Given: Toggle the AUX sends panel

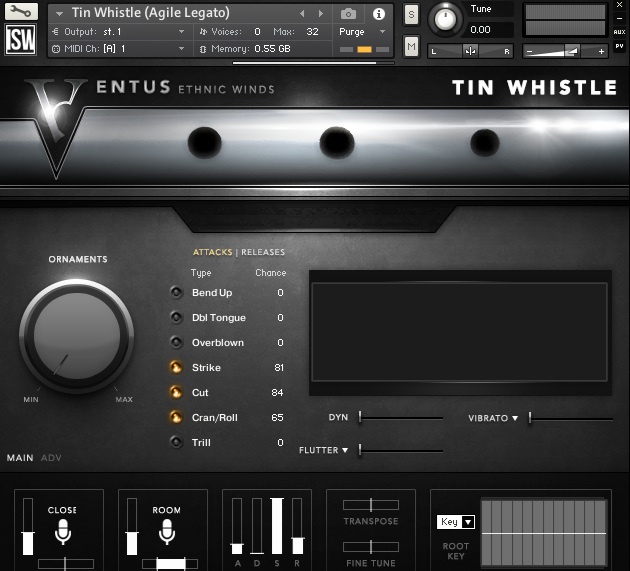Looking at the screenshot, I should [x=619, y=32].
